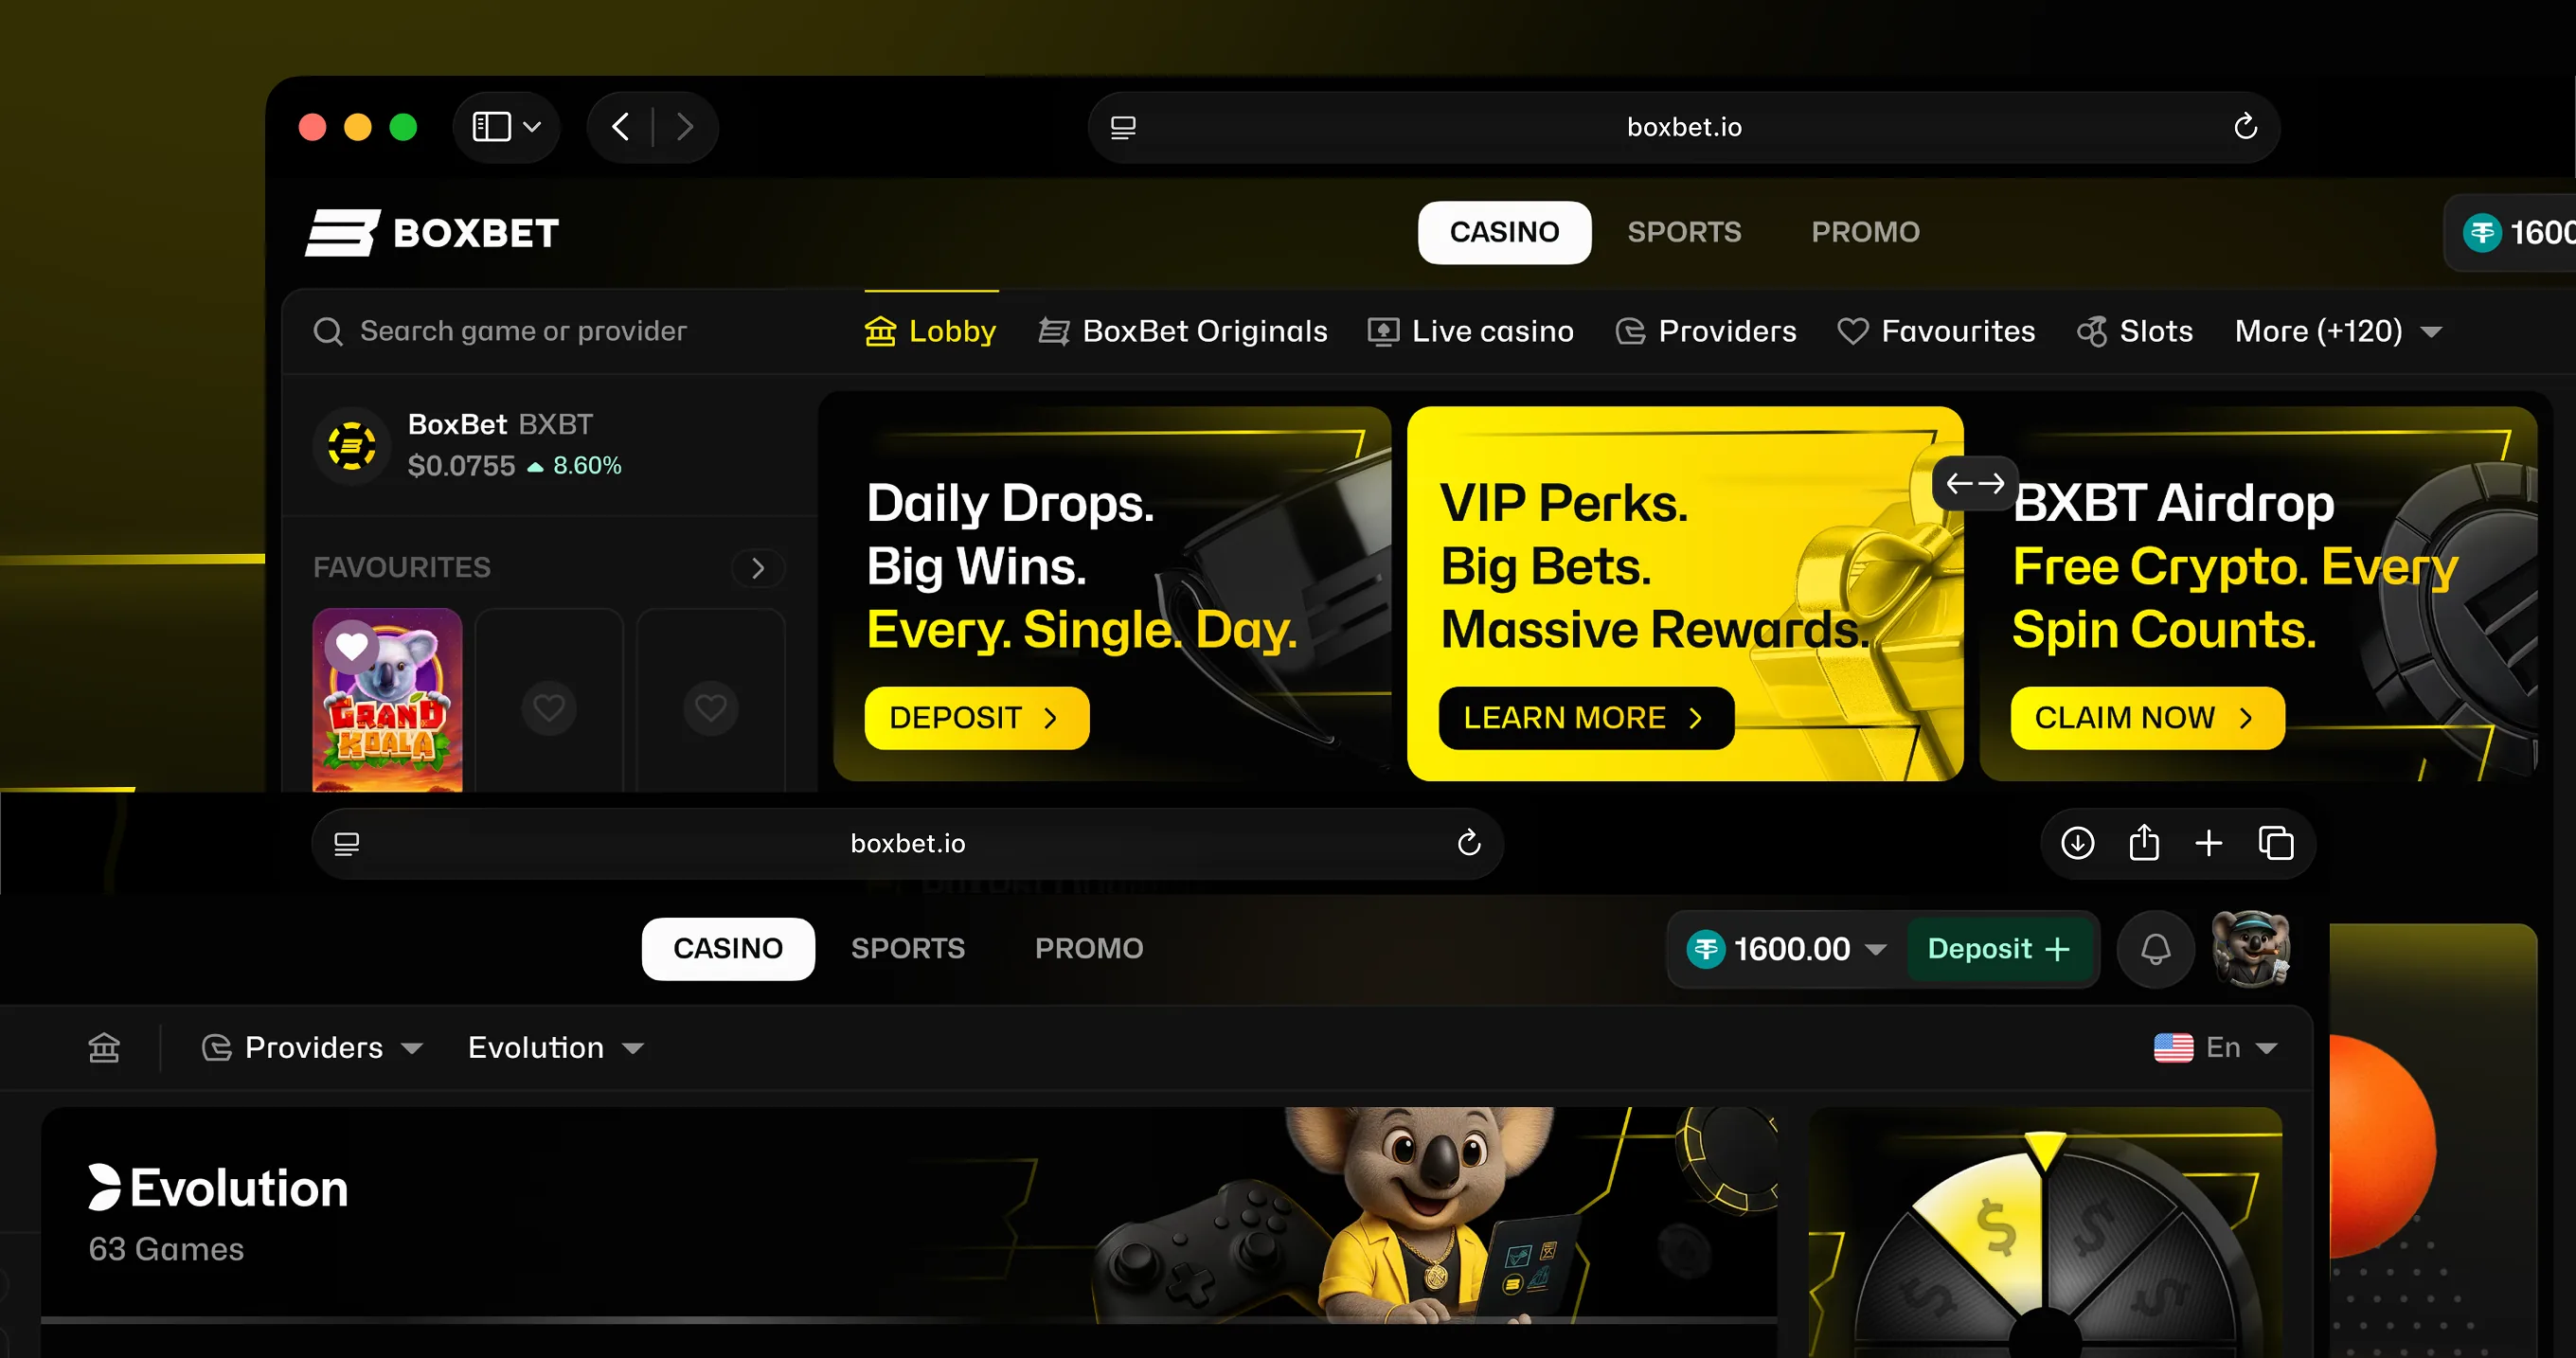Click the share icon in lower browser toolbar
The width and height of the screenshot is (2576, 1358).
[2144, 843]
